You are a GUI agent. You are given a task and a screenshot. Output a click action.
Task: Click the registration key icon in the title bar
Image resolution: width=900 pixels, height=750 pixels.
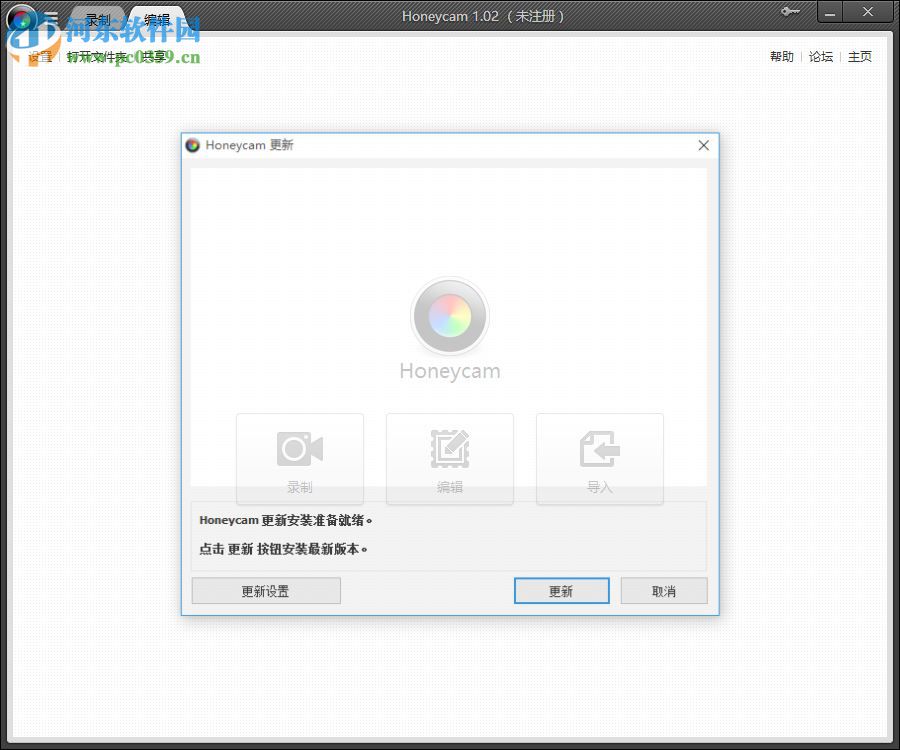790,13
